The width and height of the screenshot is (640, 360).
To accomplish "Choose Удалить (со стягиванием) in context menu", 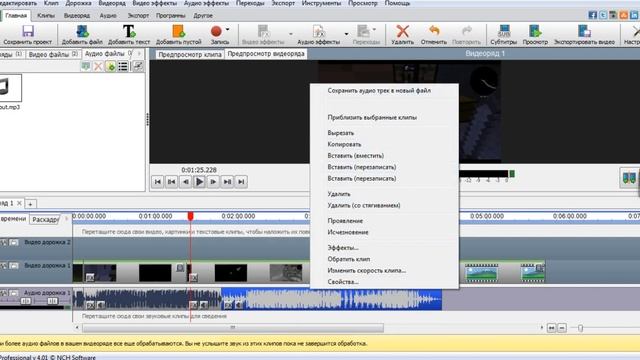I will 364,205.
